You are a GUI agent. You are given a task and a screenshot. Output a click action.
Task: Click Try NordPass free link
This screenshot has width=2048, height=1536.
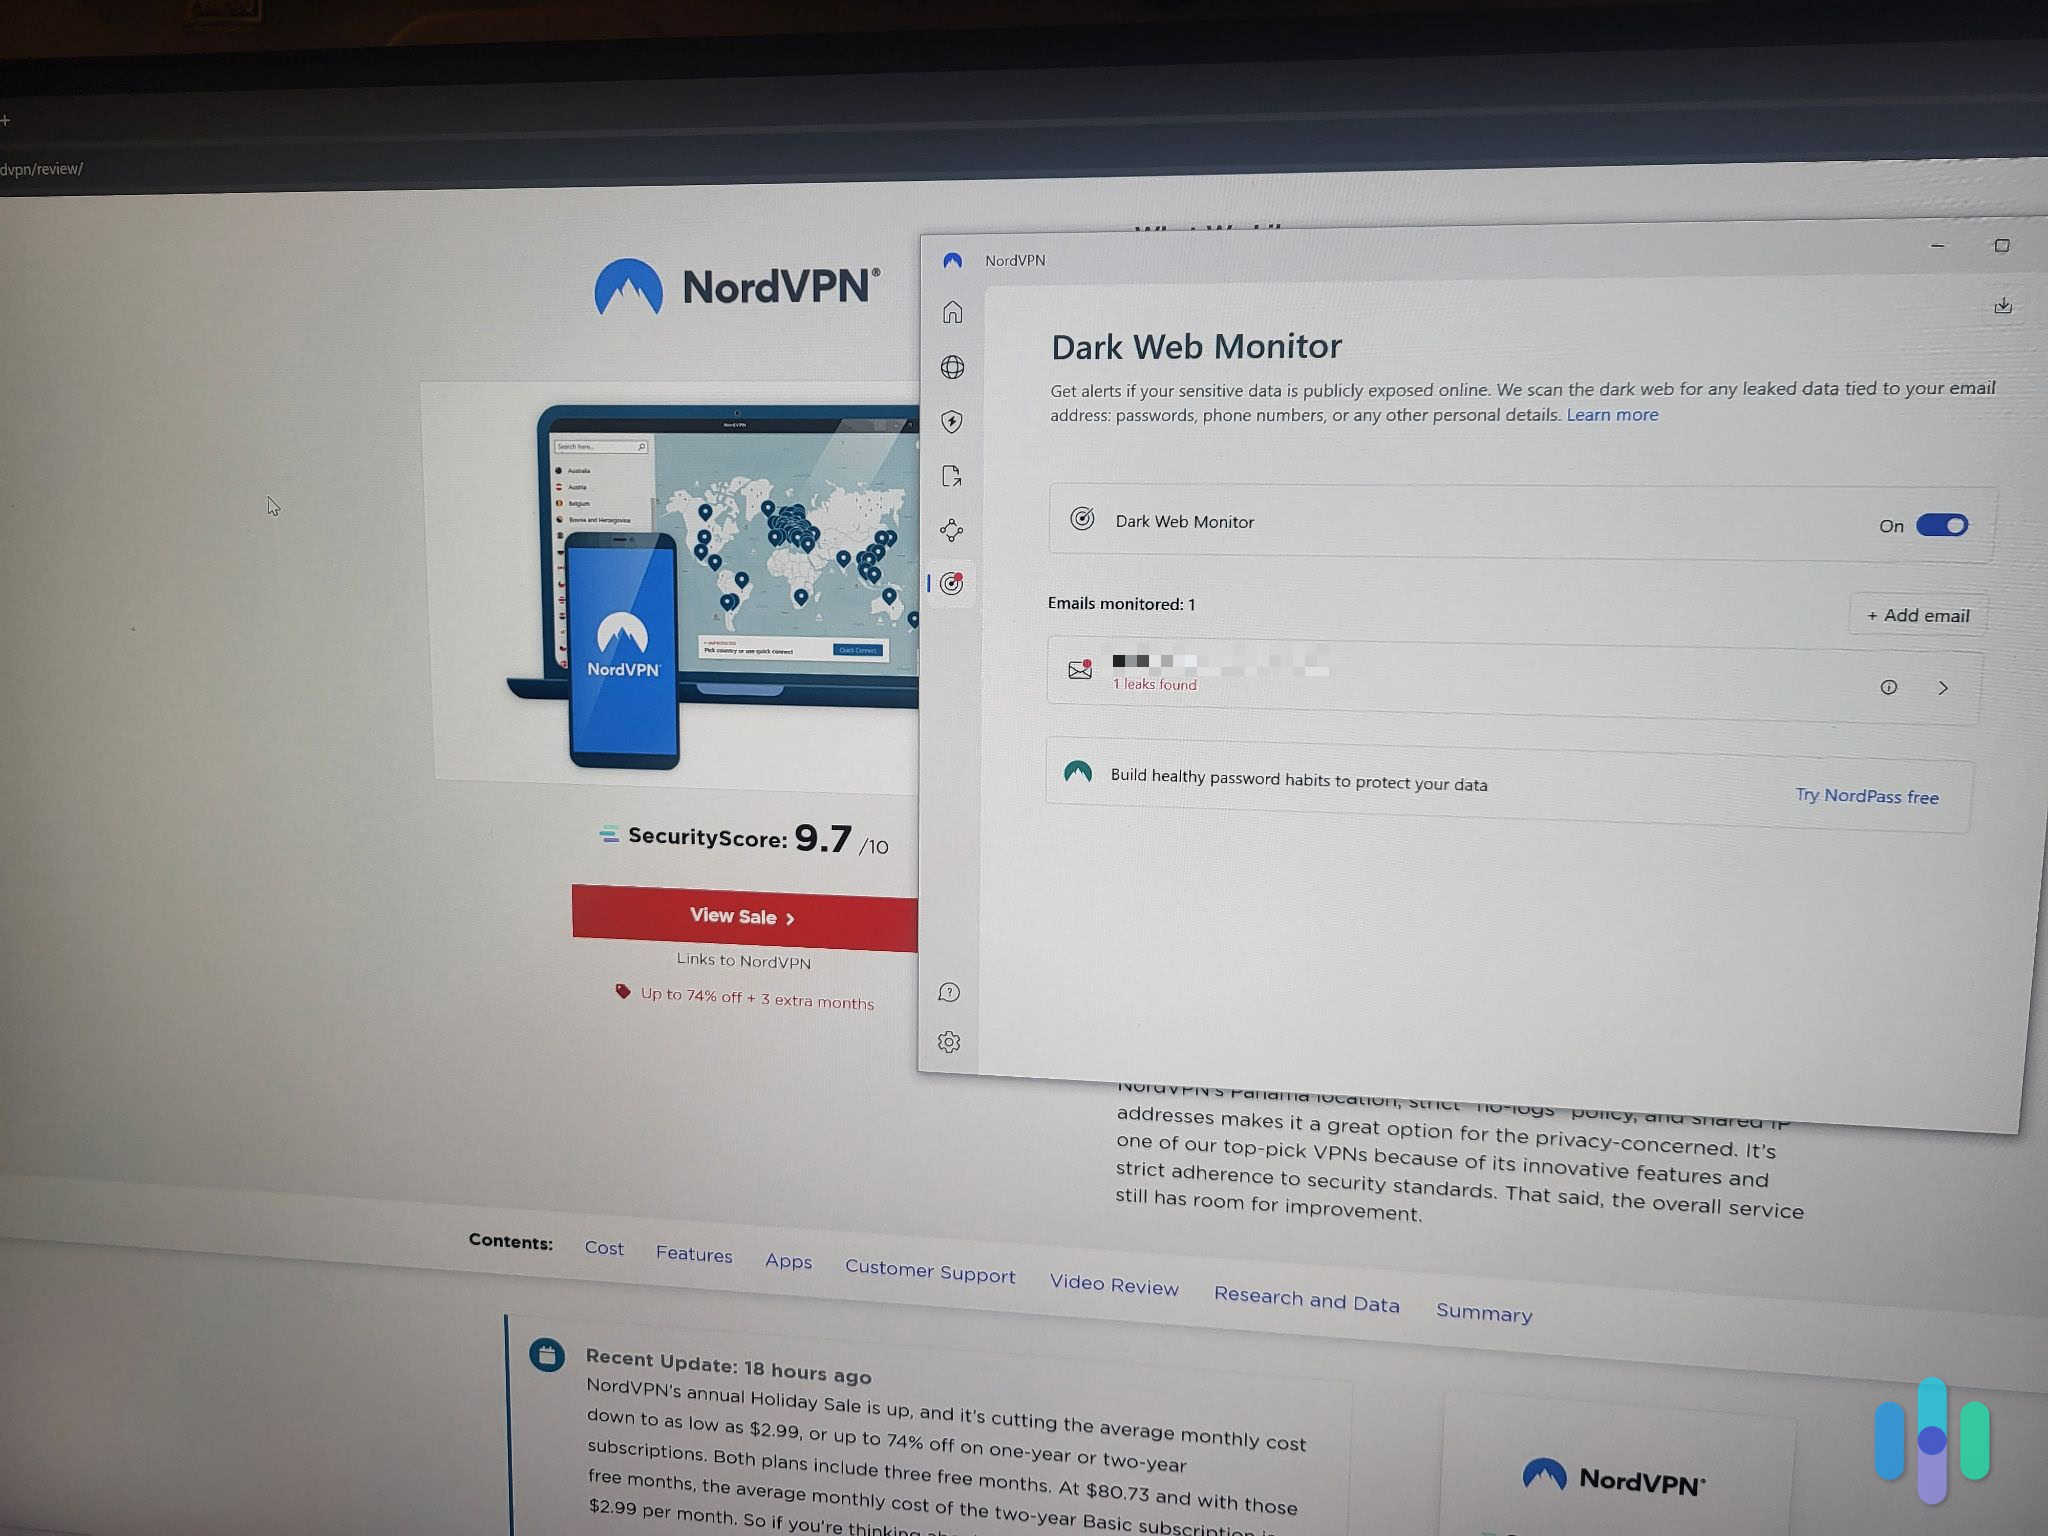[x=1869, y=794]
